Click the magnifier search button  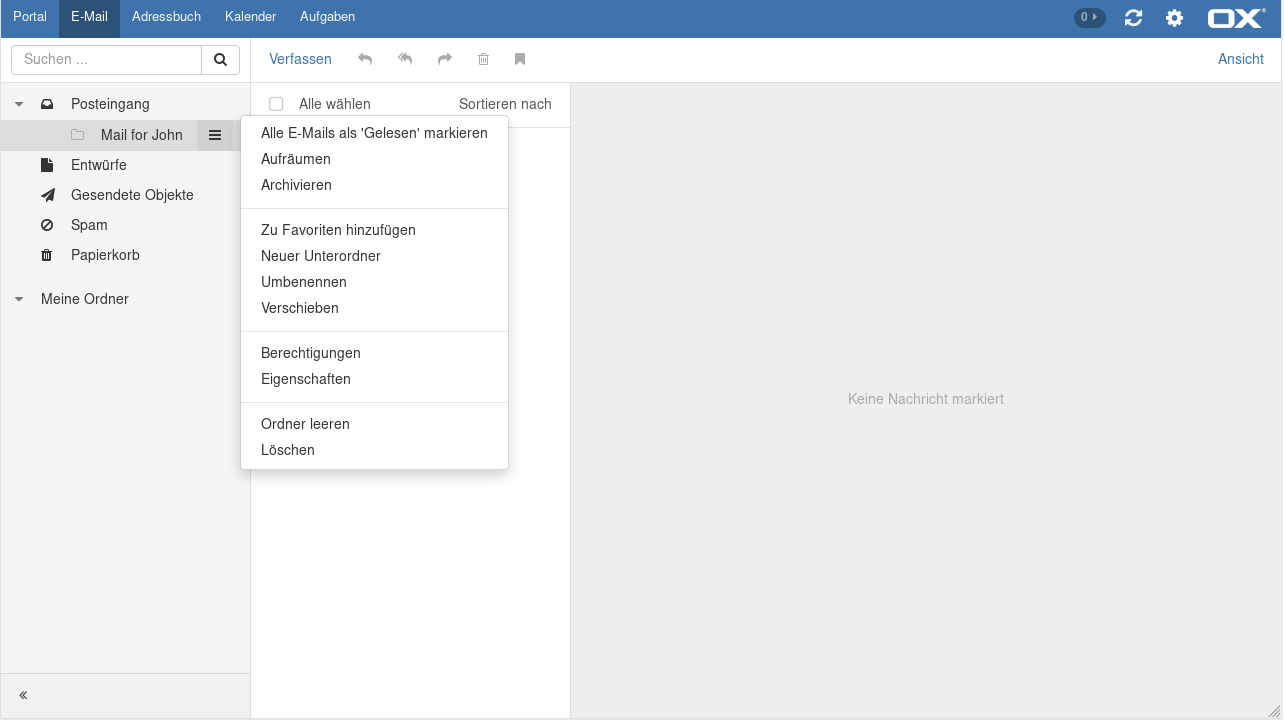(x=220, y=60)
